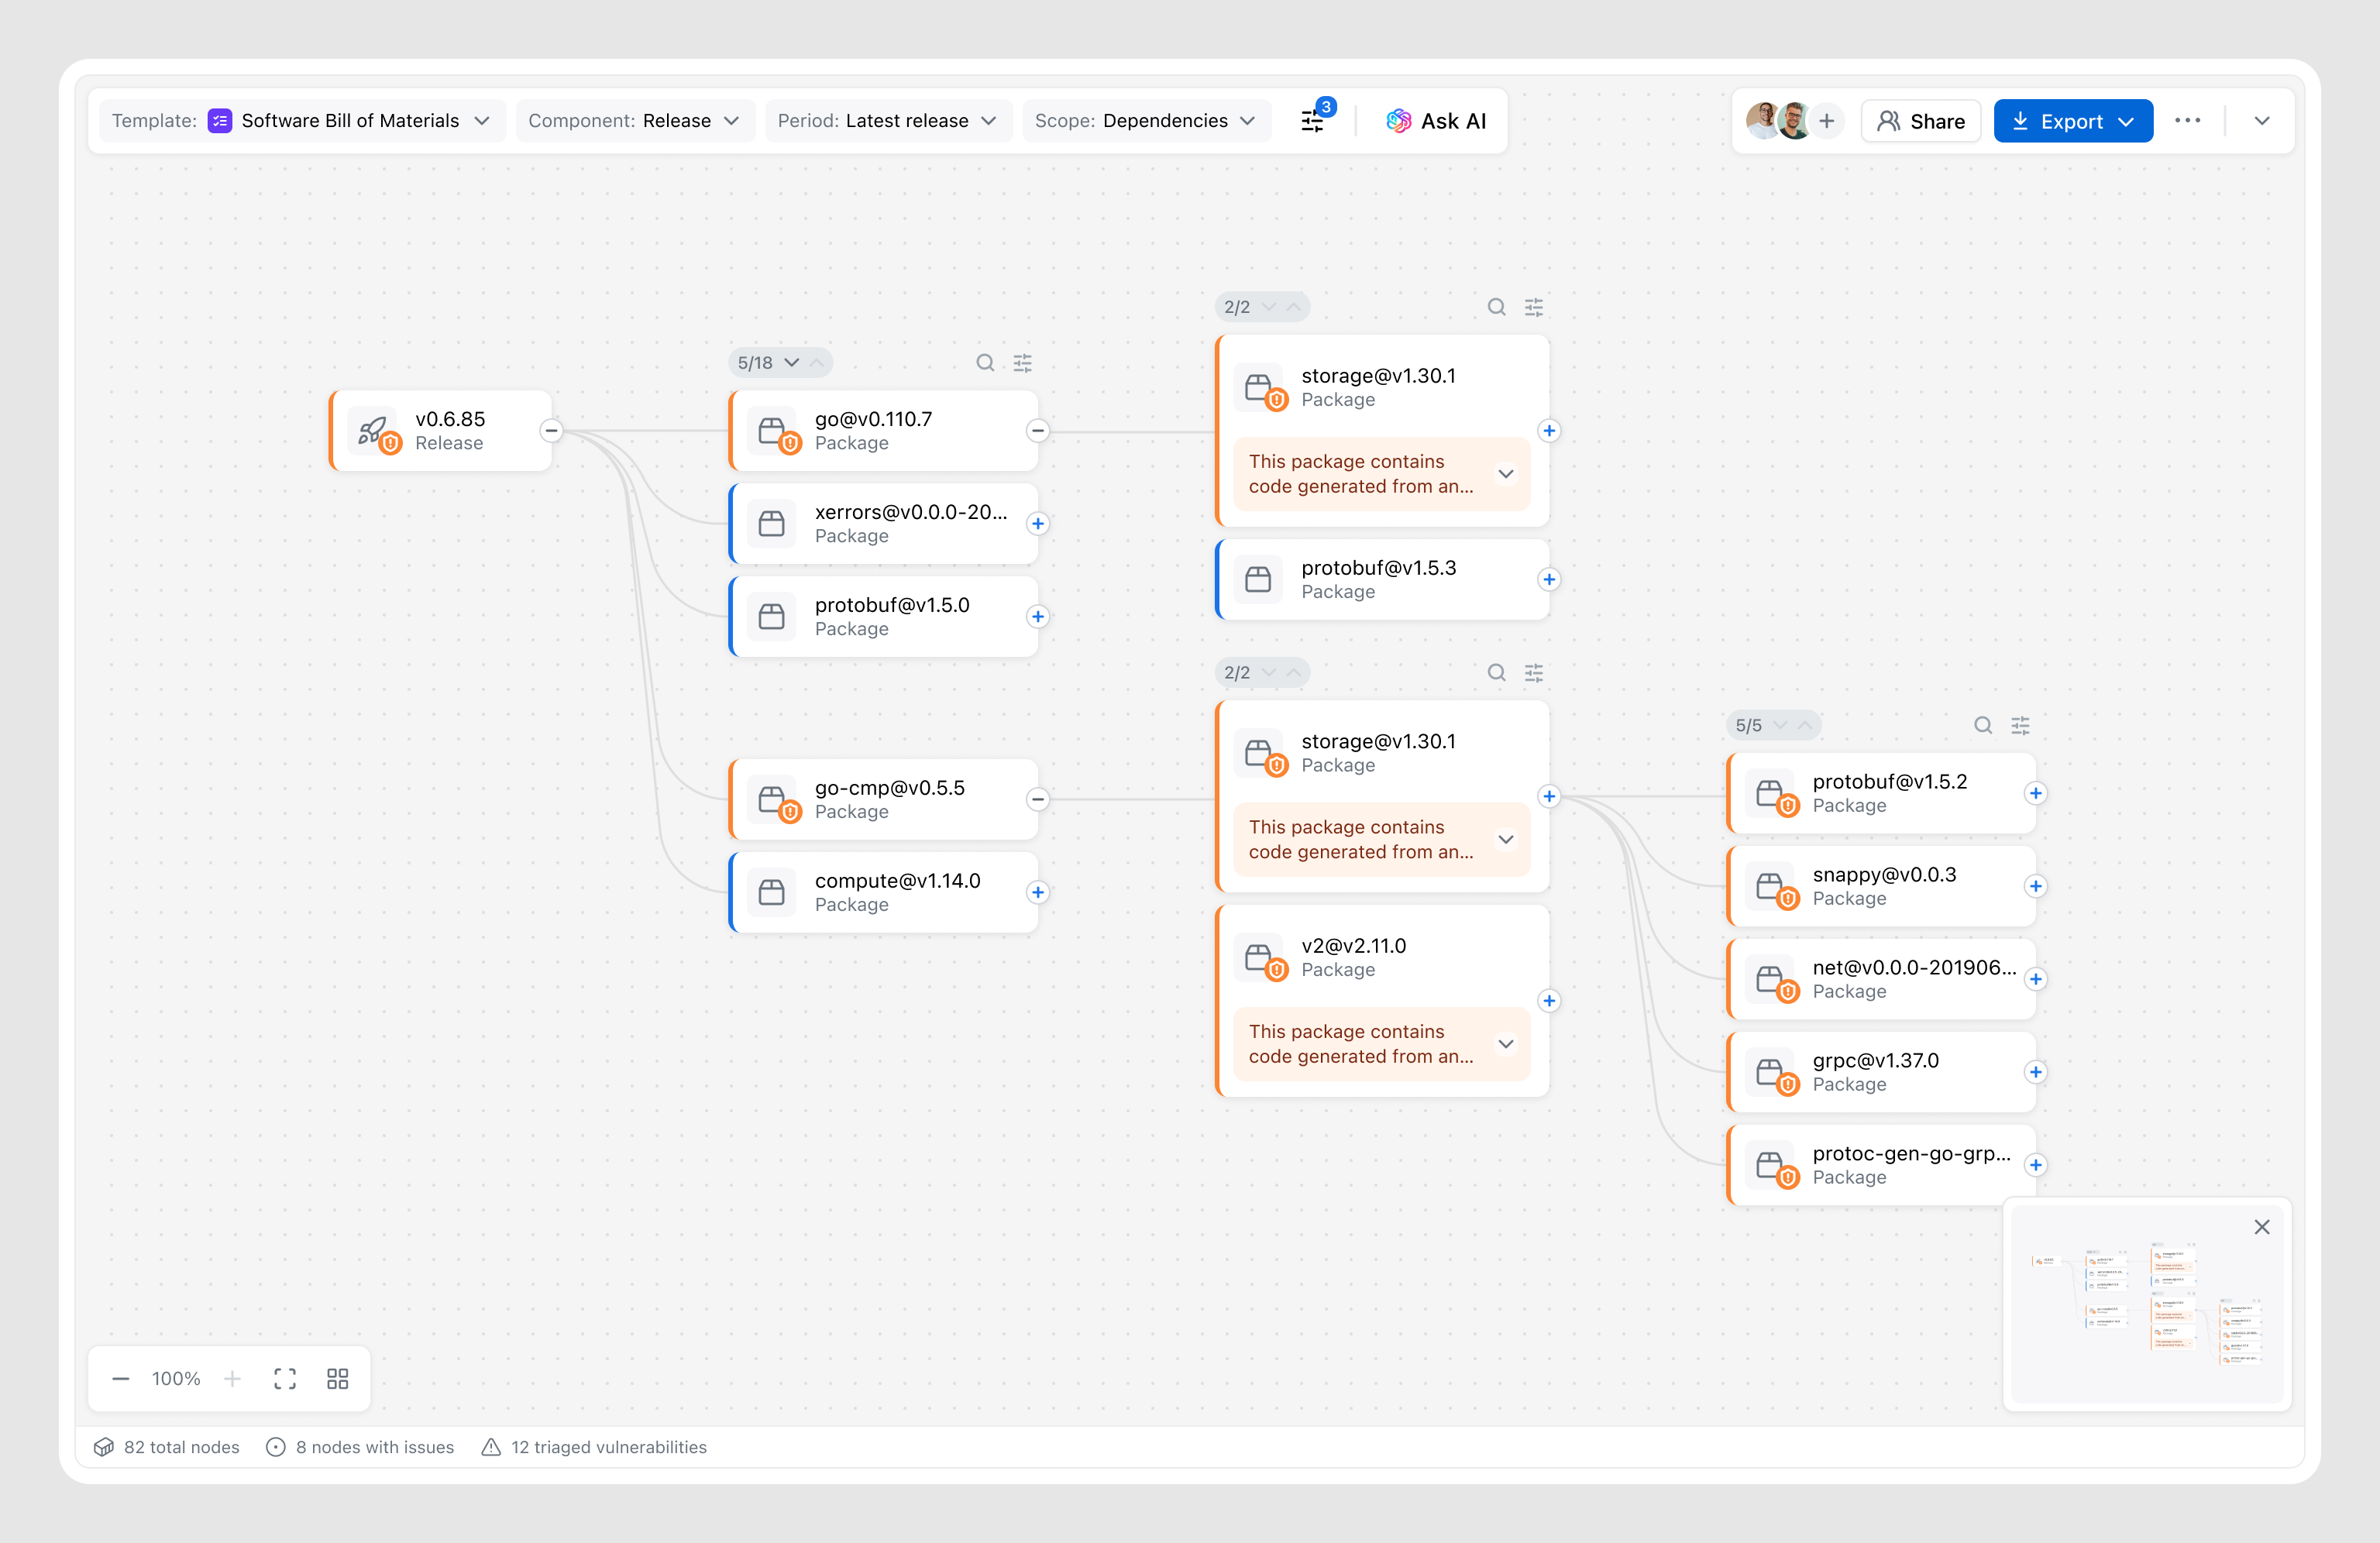Viewport: 2380px width, 1543px height.
Task: Click the fit-to-screen icon in zoom bar
Action: click(x=285, y=1379)
